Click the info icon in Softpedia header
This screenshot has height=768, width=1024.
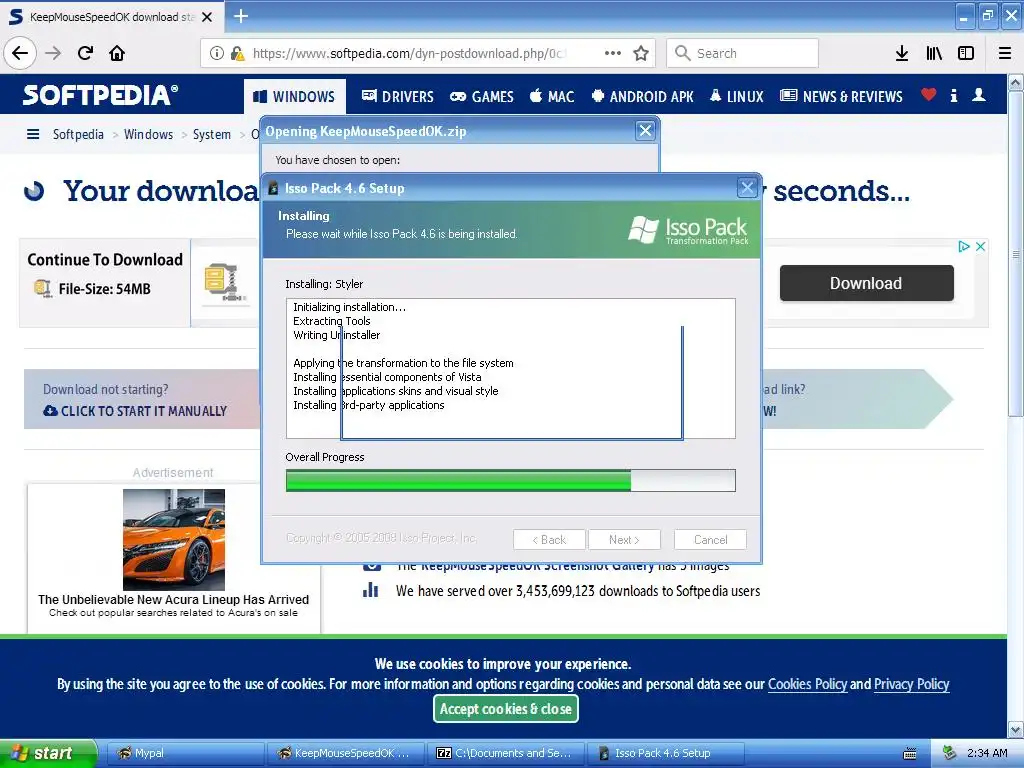tap(954, 95)
